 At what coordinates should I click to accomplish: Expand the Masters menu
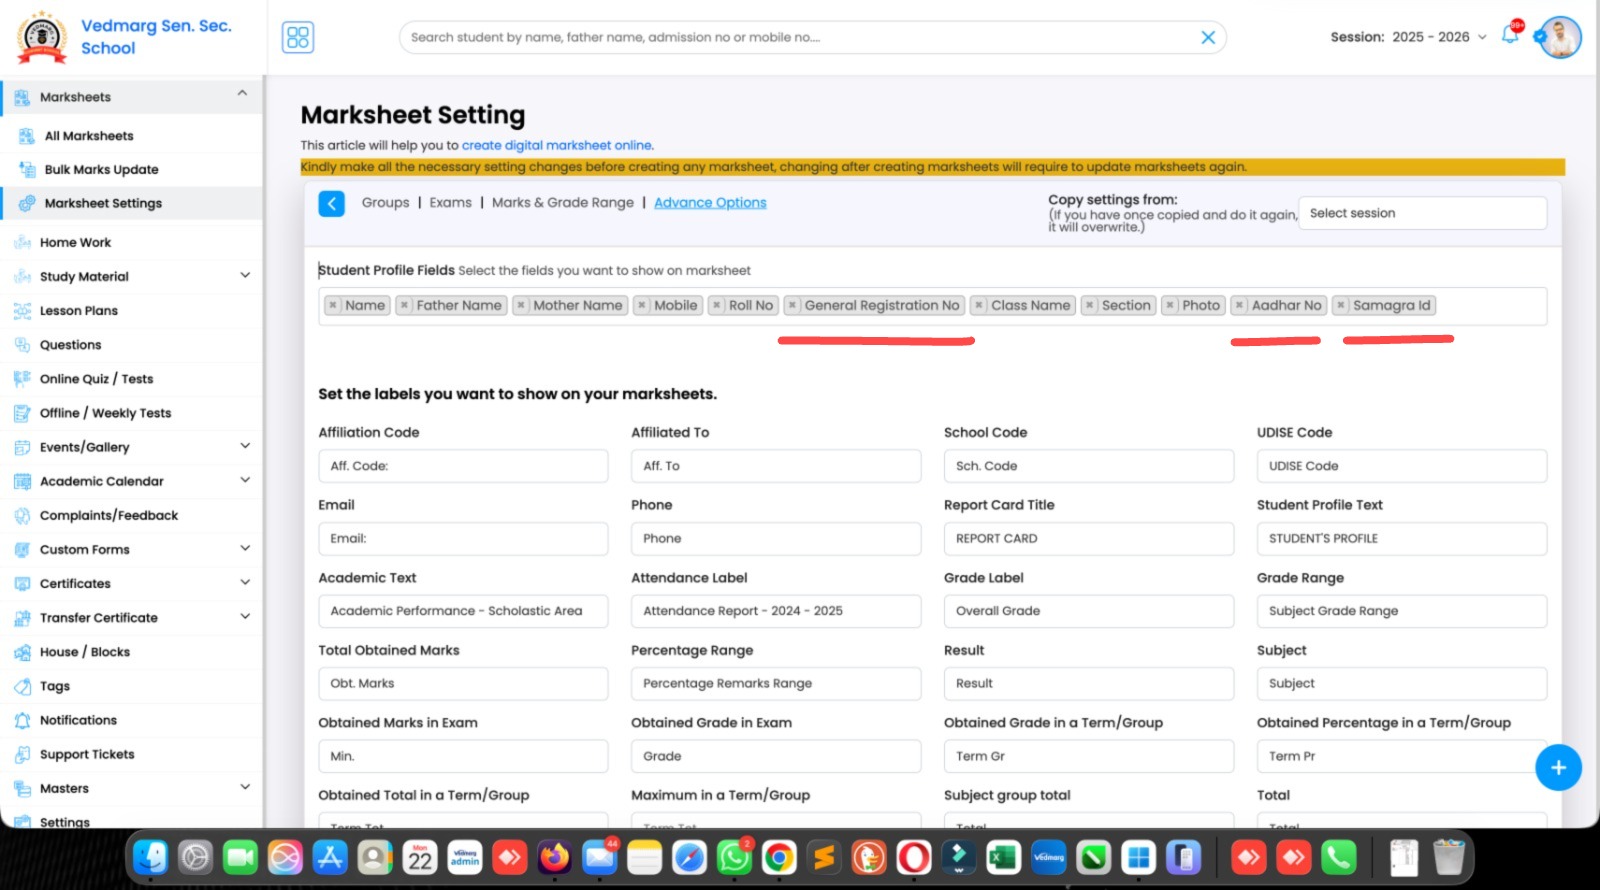tap(245, 787)
